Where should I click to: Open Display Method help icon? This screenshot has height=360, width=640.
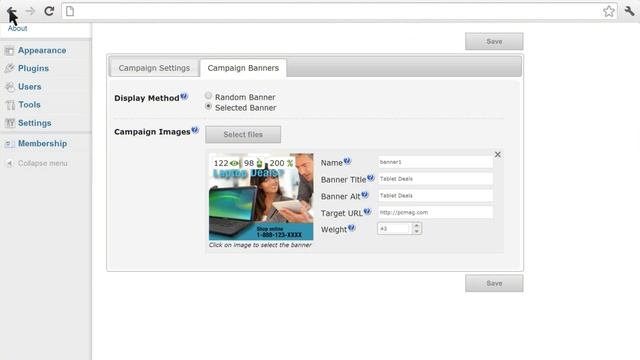[184, 97]
